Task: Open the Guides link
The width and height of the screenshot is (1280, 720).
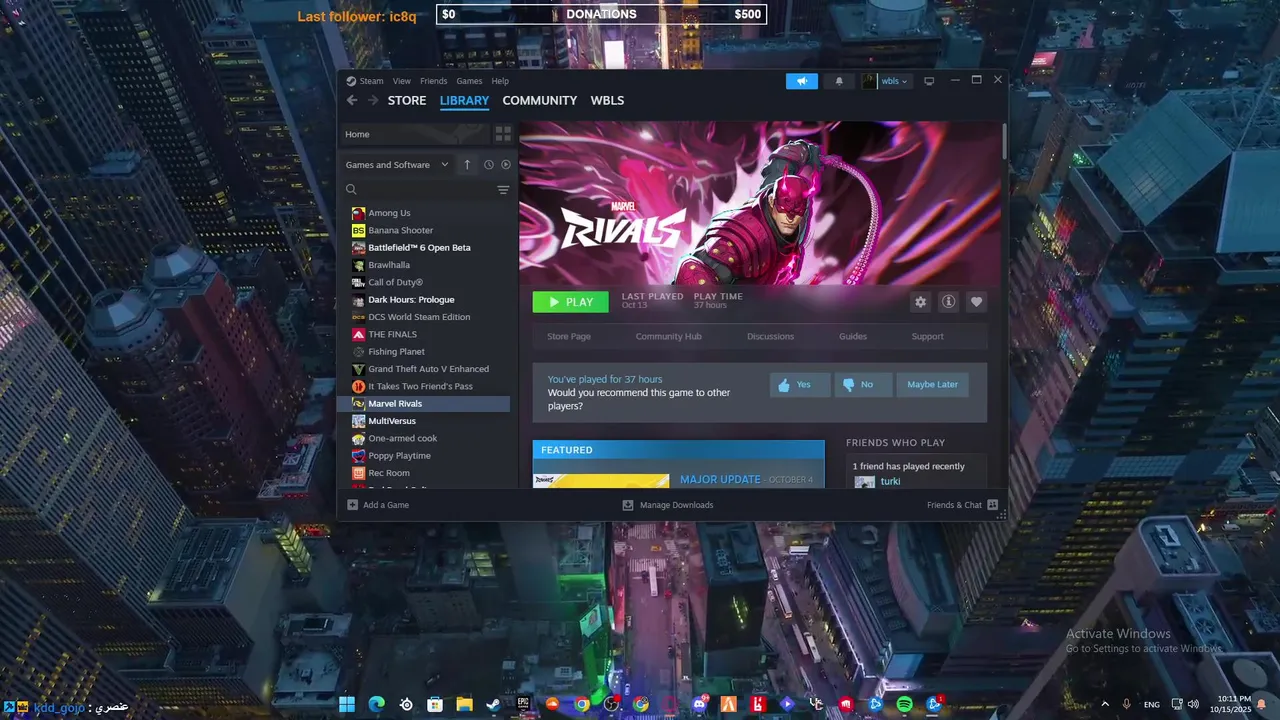Action: pyautogui.click(x=853, y=336)
